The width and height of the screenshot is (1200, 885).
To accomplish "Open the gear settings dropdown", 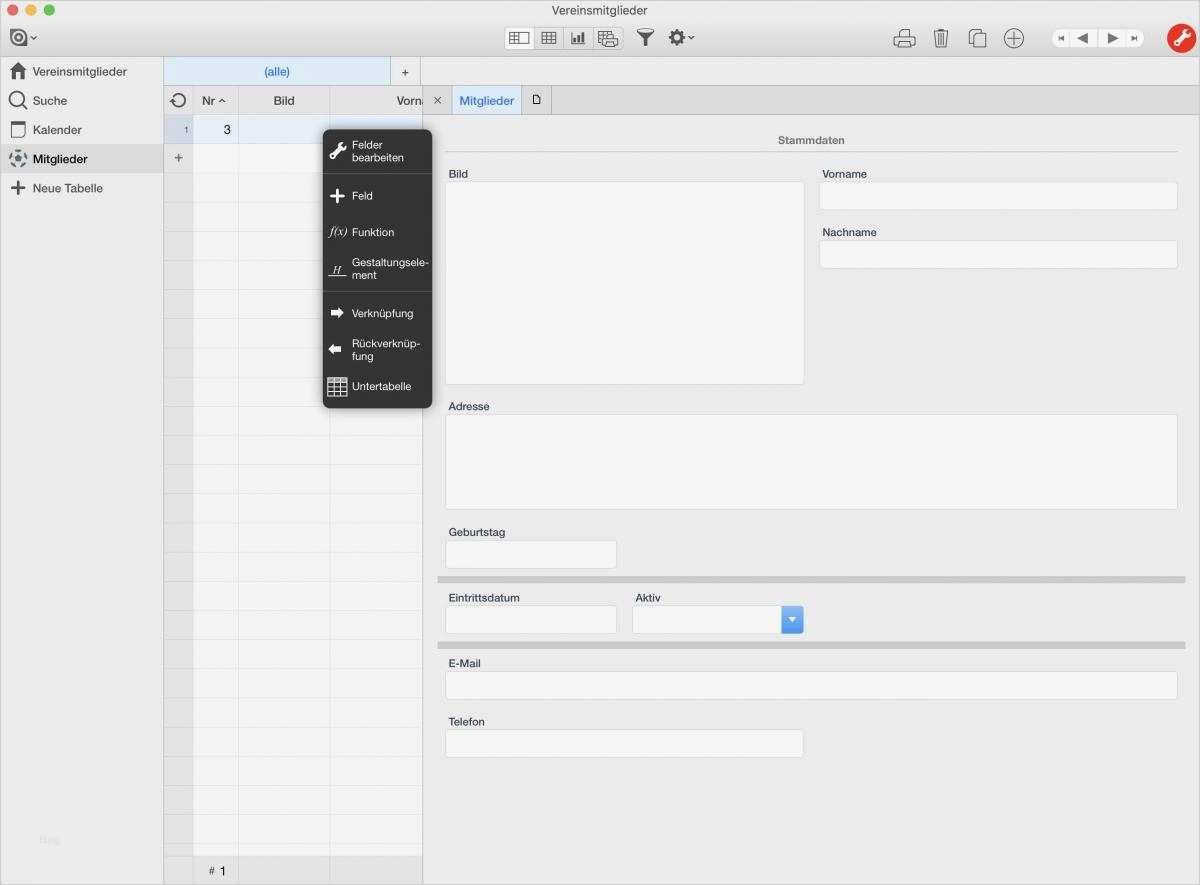I will pos(681,38).
